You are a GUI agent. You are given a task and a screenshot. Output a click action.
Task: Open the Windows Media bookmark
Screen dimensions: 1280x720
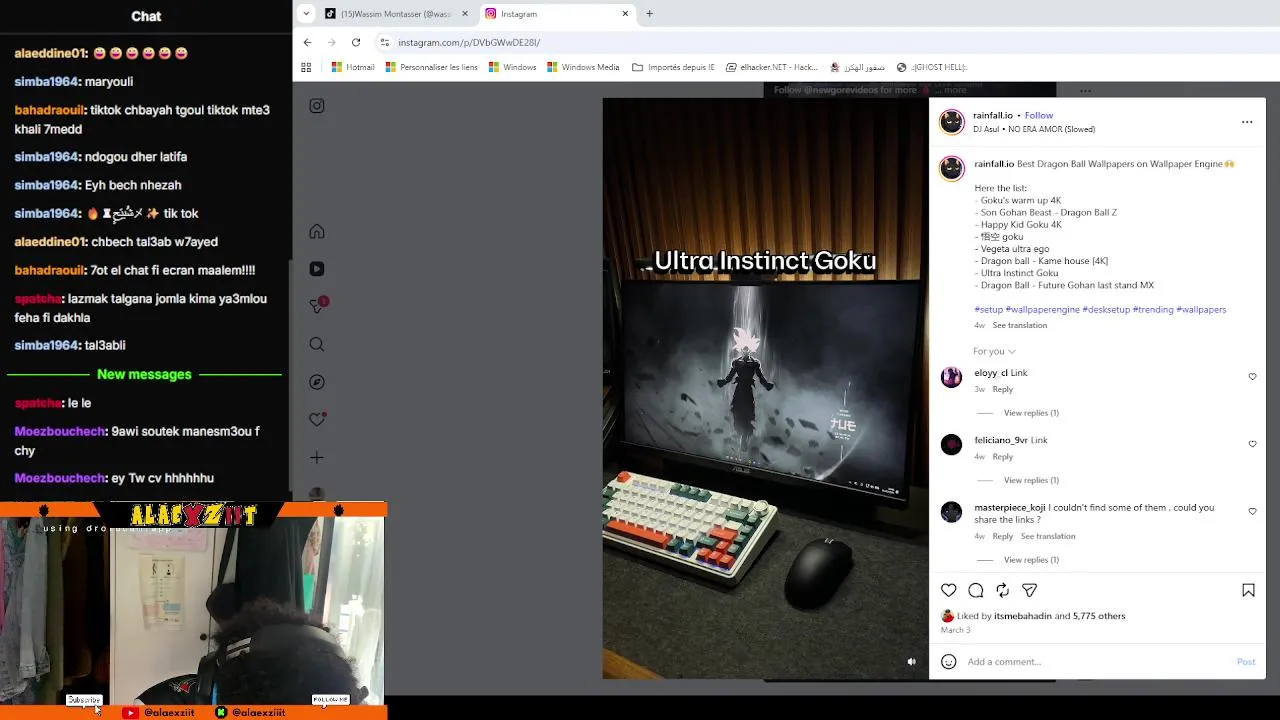coord(583,67)
